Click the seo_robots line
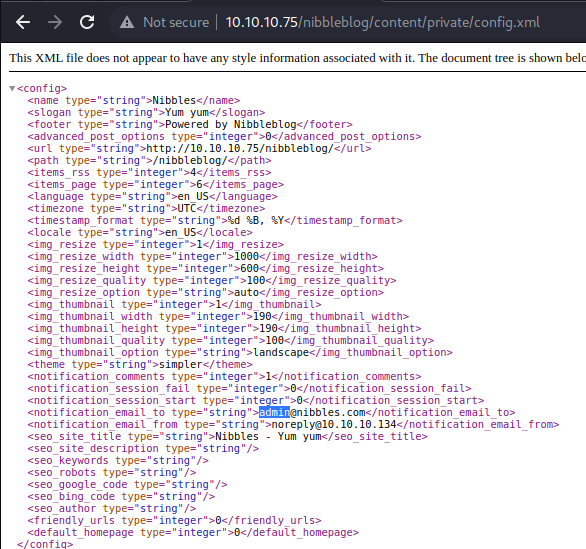The image size is (586, 549). coord(112,472)
